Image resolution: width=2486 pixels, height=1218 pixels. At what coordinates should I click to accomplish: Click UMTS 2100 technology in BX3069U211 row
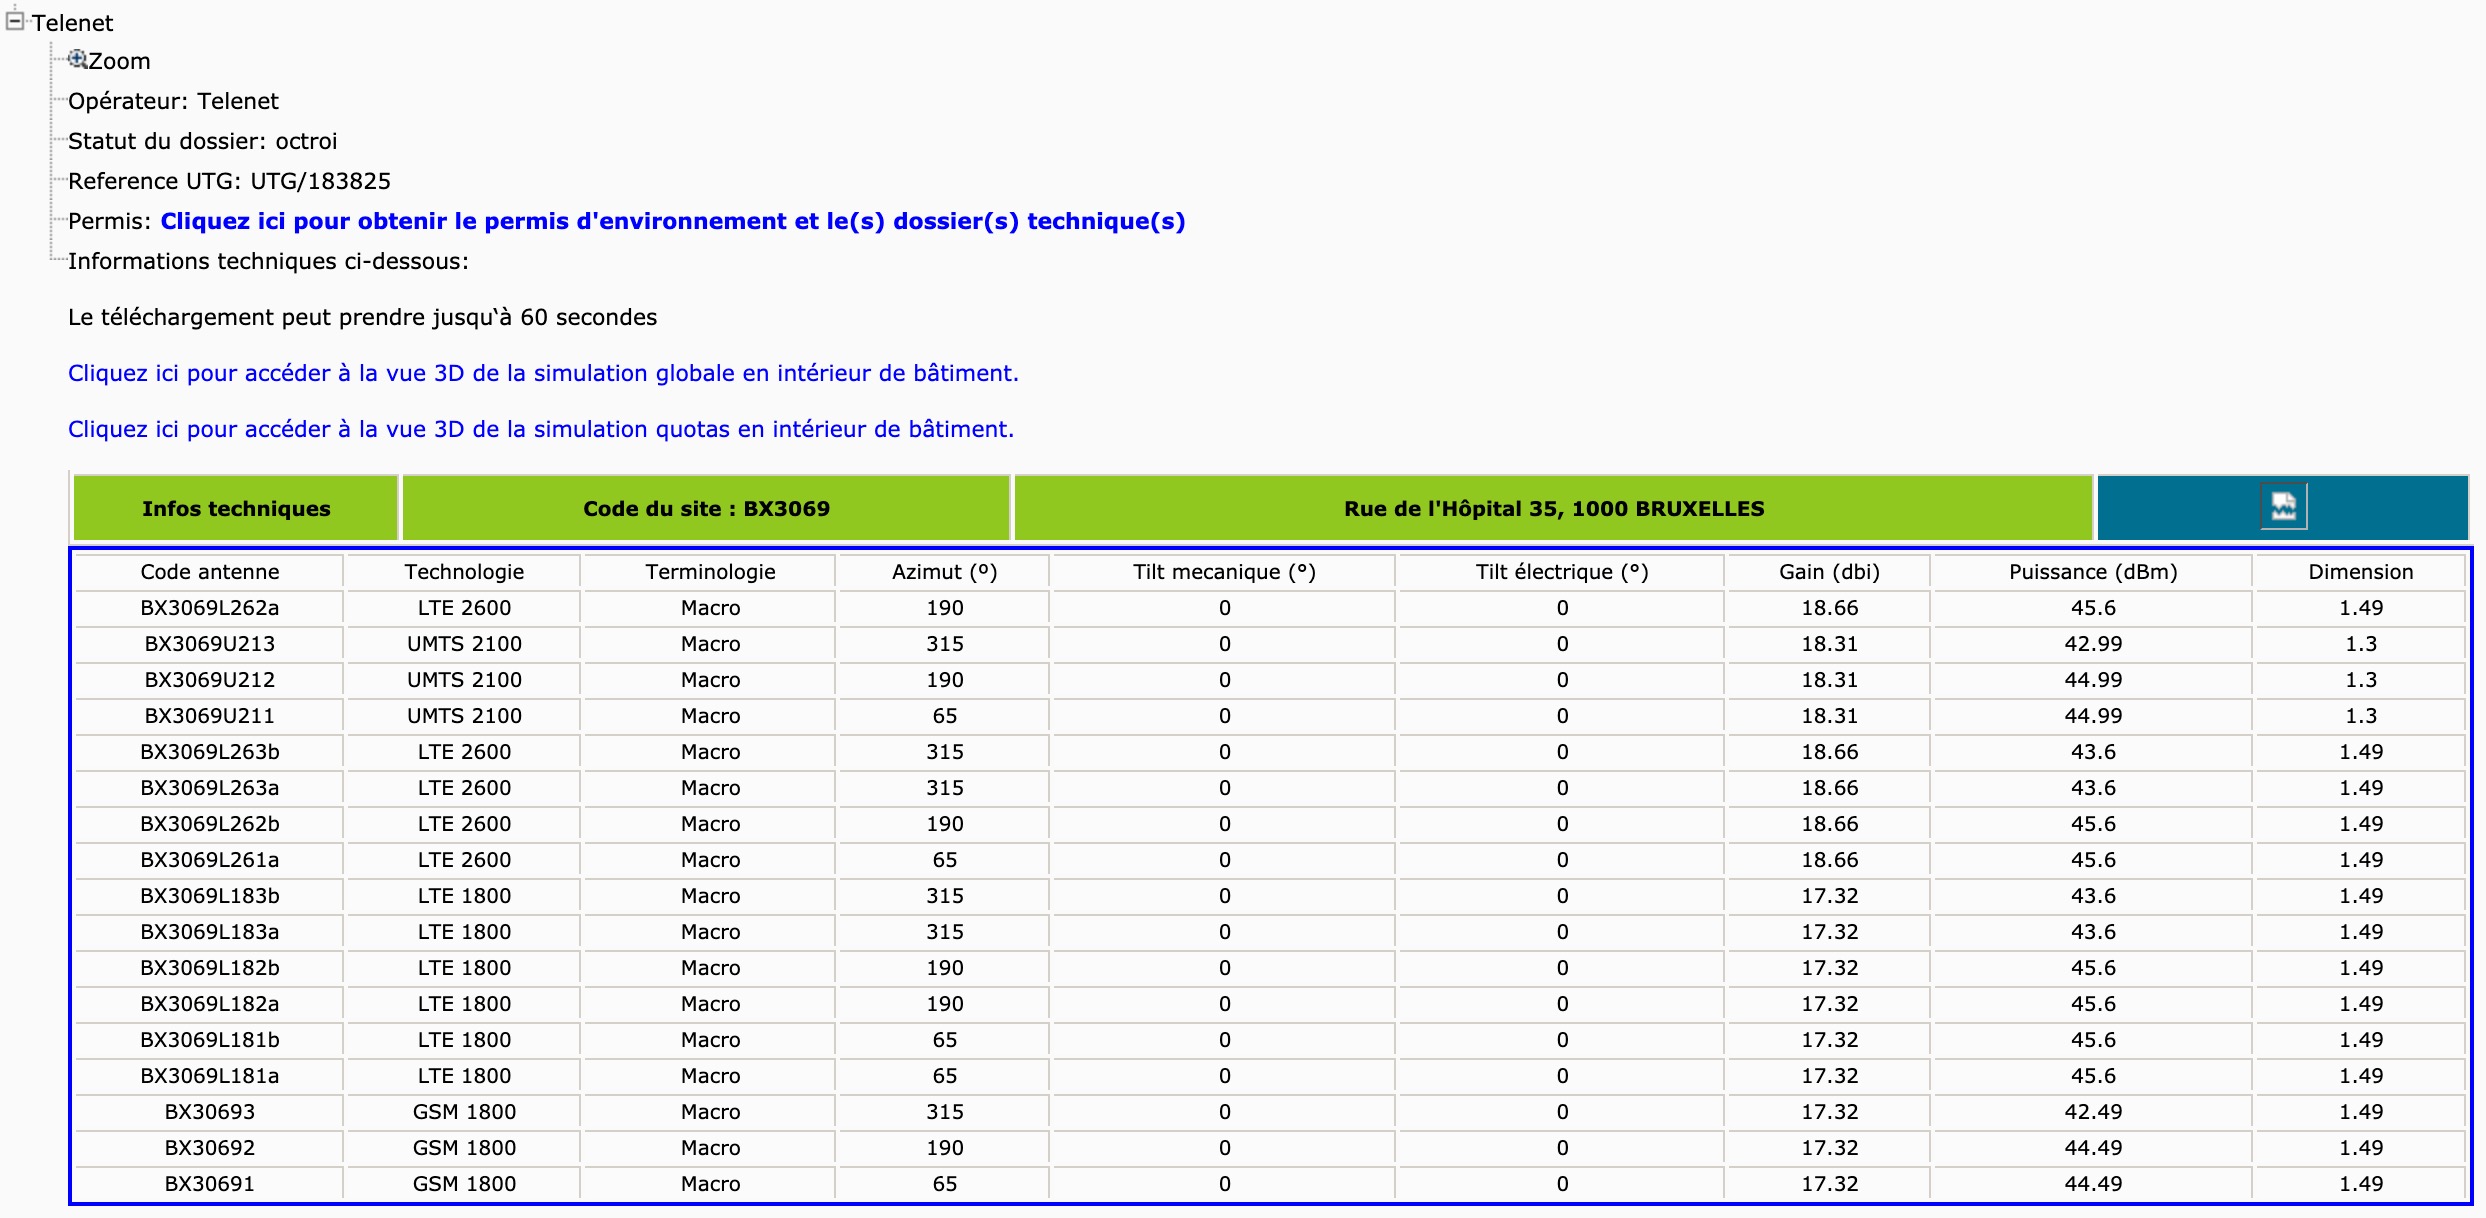click(x=464, y=716)
